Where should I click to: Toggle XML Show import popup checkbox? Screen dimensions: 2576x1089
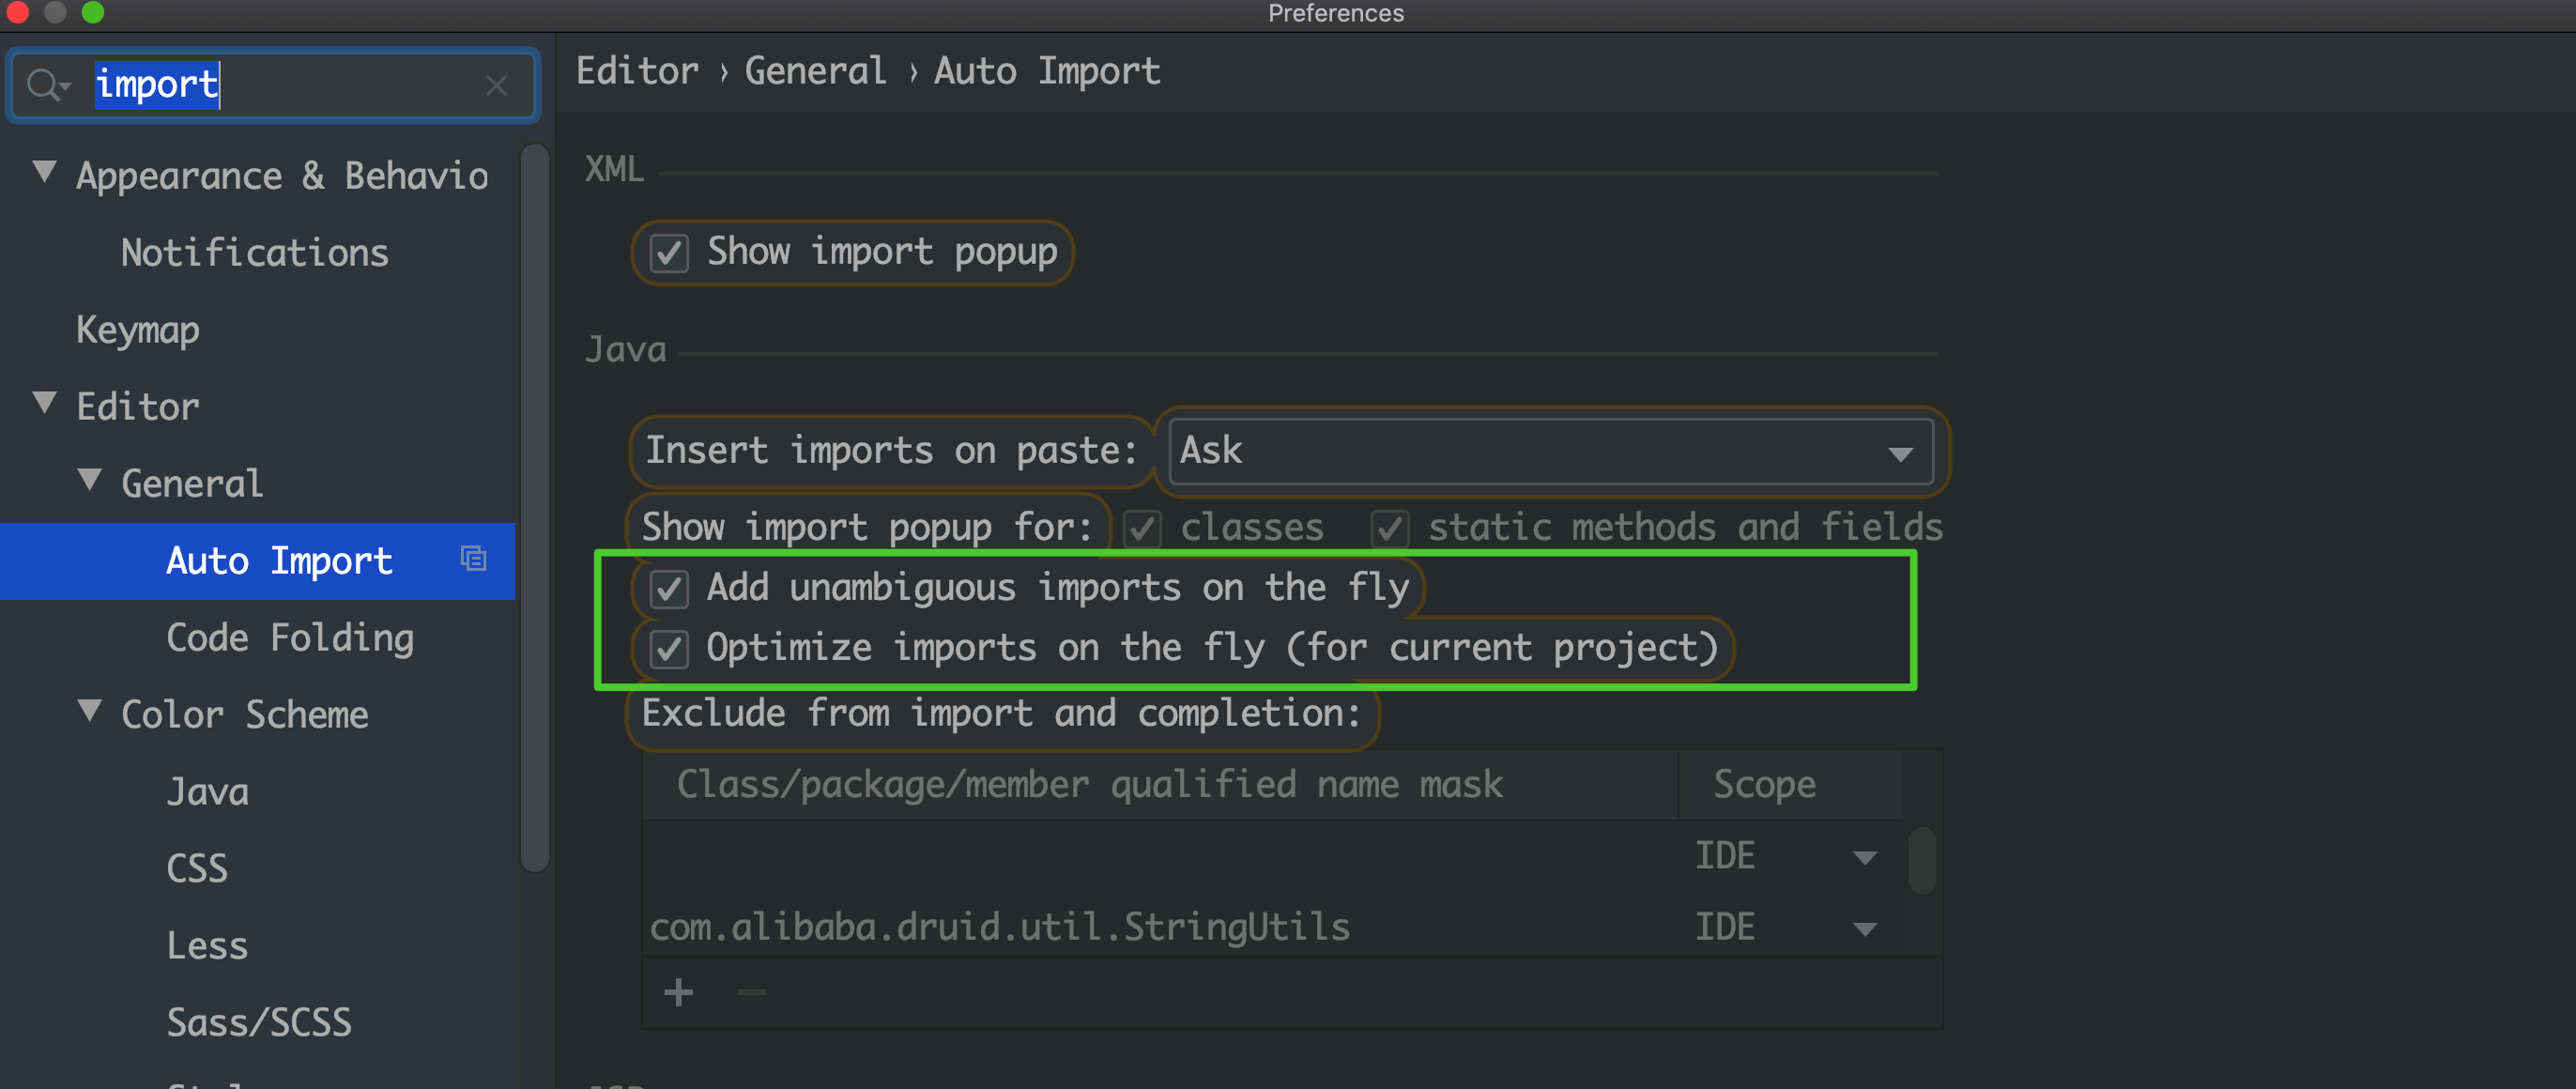pyautogui.click(x=669, y=253)
